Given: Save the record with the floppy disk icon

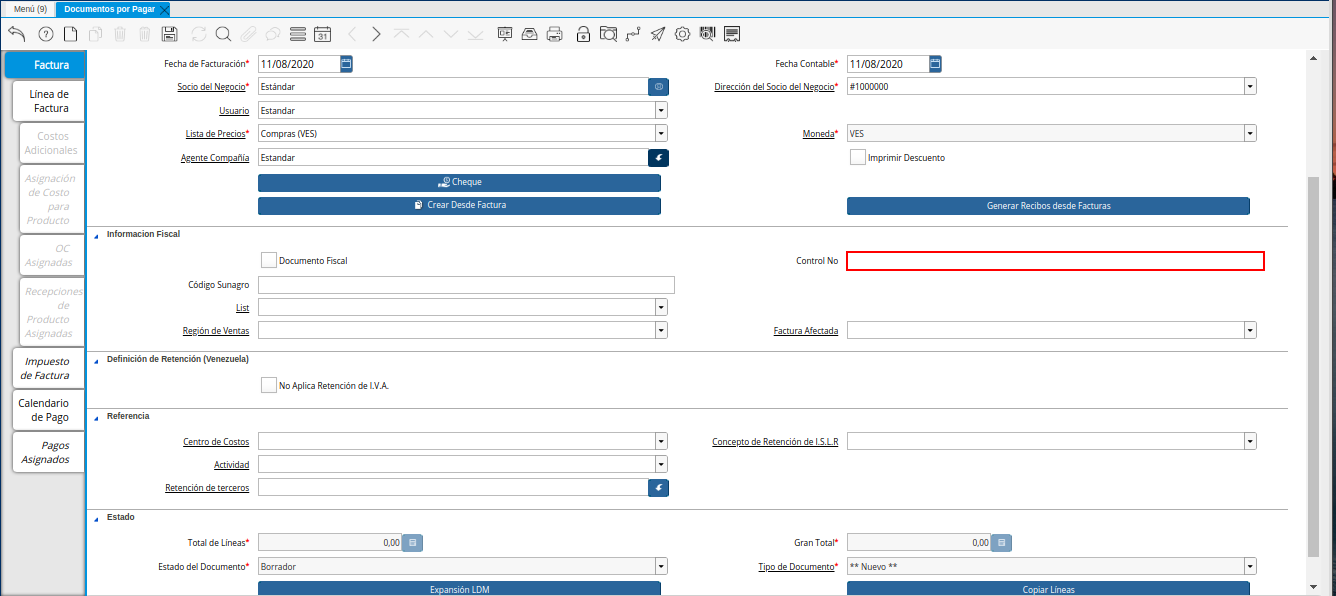Looking at the screenshot, I should pos(169,34).
